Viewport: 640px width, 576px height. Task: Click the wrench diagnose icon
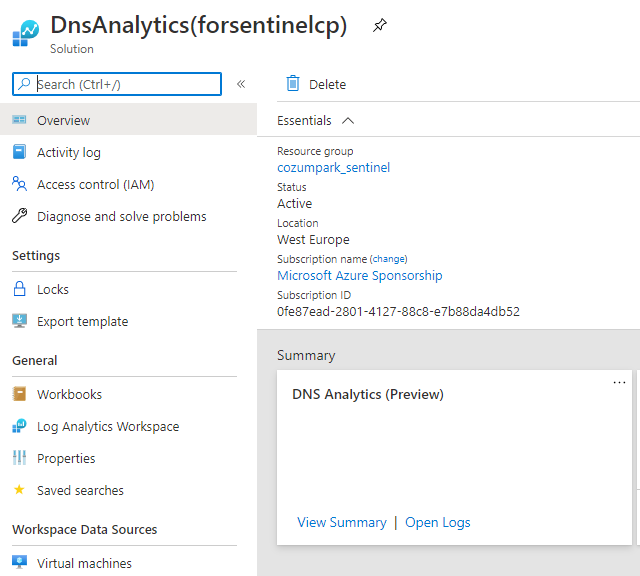pyautogui.click(x=19, y=216)
